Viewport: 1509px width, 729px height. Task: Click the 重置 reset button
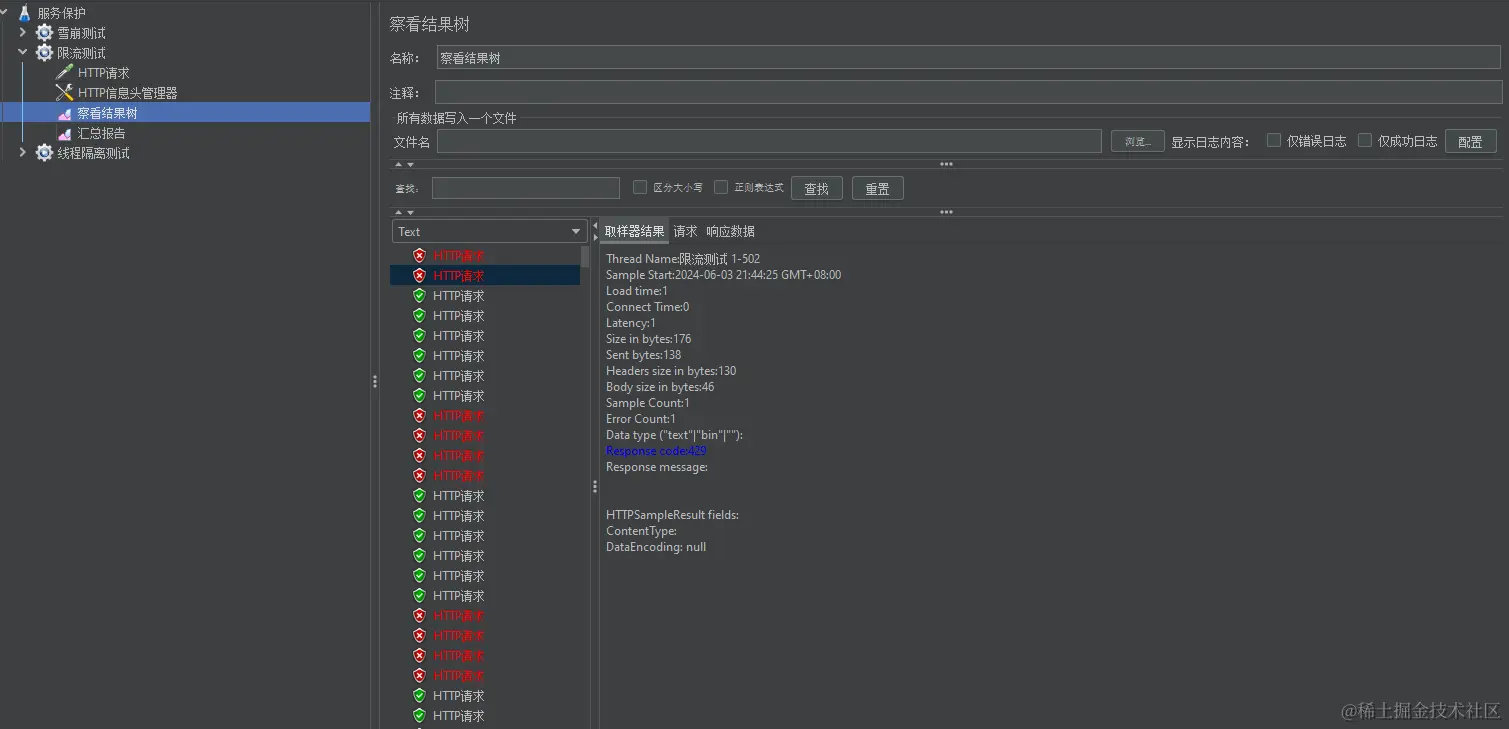(878, 188)
